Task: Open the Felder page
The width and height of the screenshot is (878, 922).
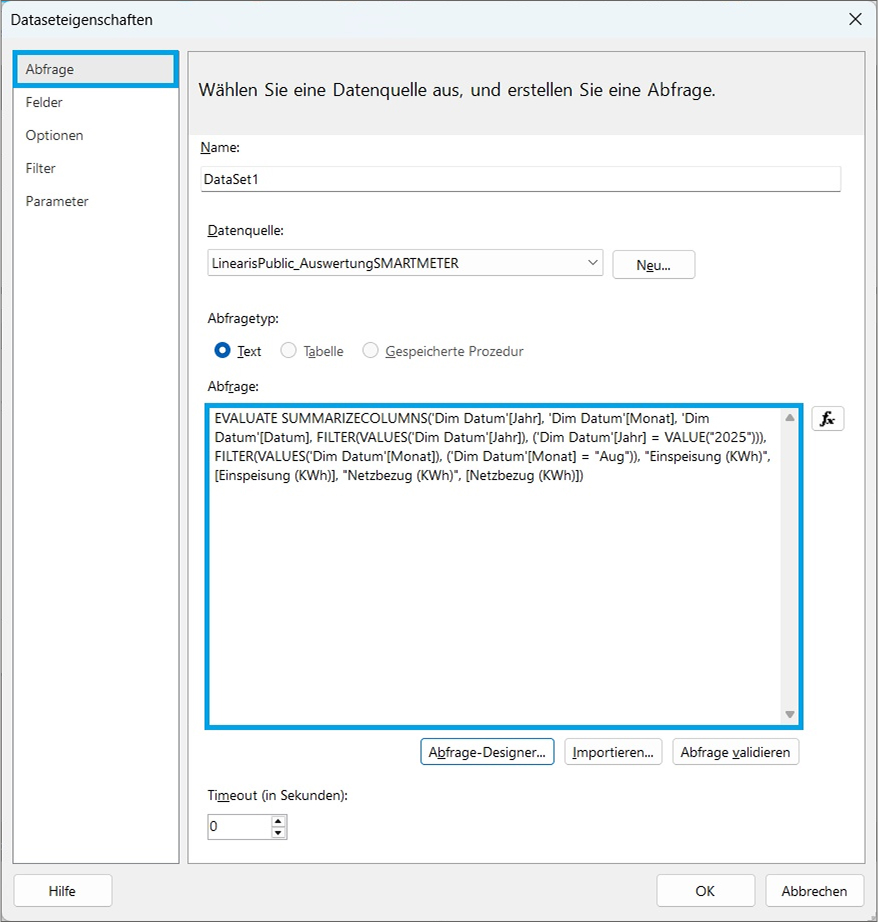Action: pyautogui.click(x=45, y=102)
